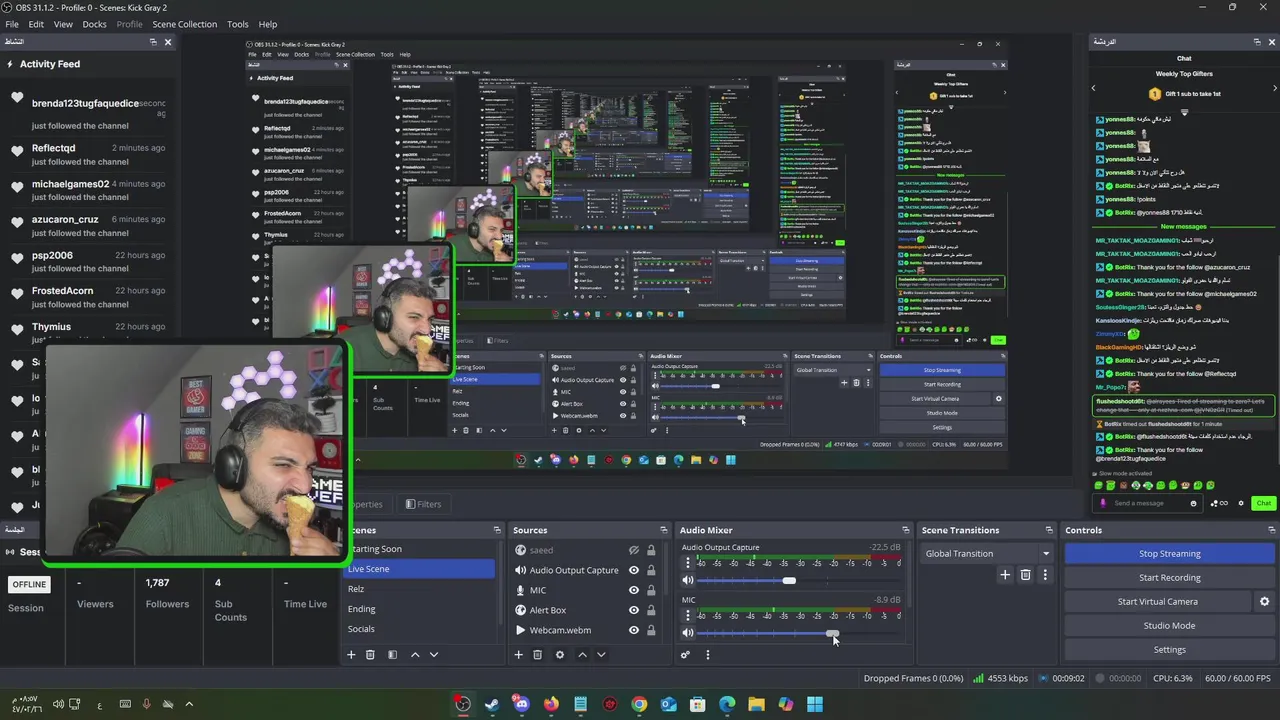Open the View menu
The width and height of the screenshot is (1280, 720).
[x=63, y=24]
